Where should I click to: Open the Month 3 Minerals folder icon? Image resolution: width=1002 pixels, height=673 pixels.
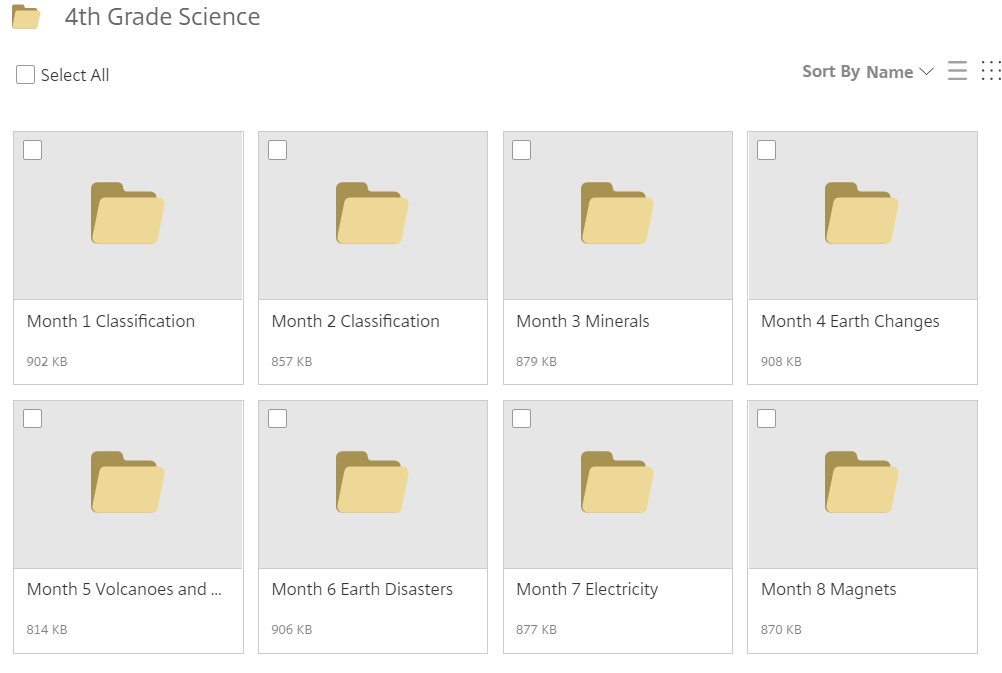tap(617, 213)
